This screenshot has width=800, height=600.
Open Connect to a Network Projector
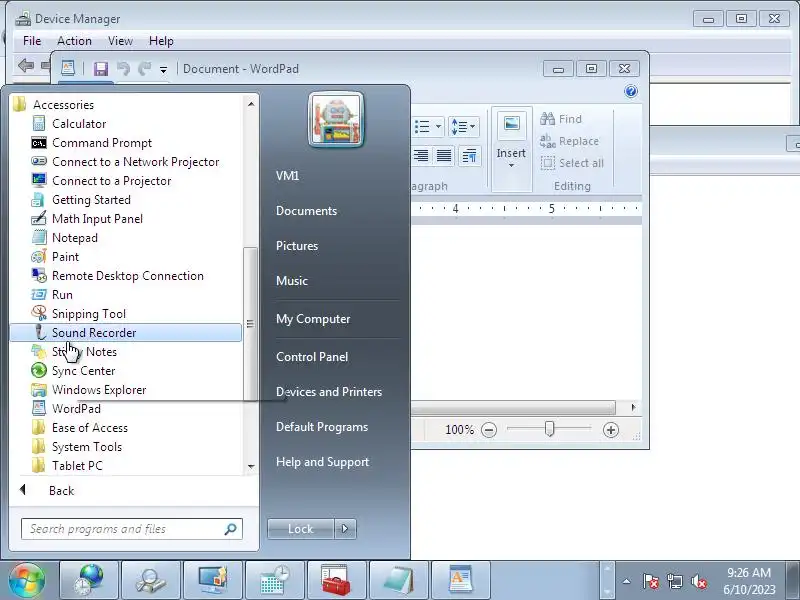135,162
